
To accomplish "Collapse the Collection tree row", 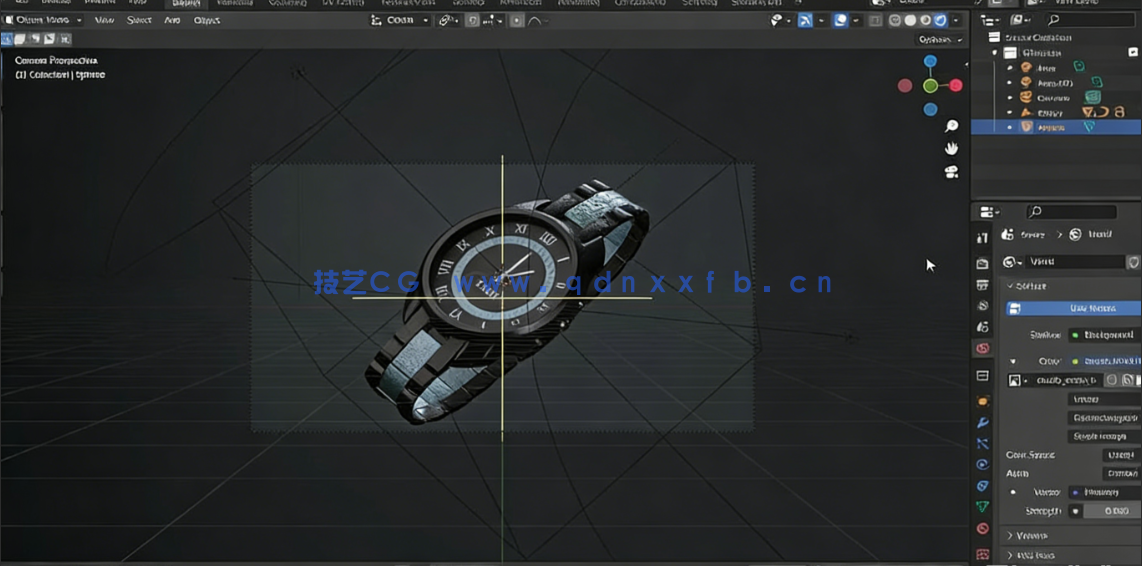I will point(995,52).
